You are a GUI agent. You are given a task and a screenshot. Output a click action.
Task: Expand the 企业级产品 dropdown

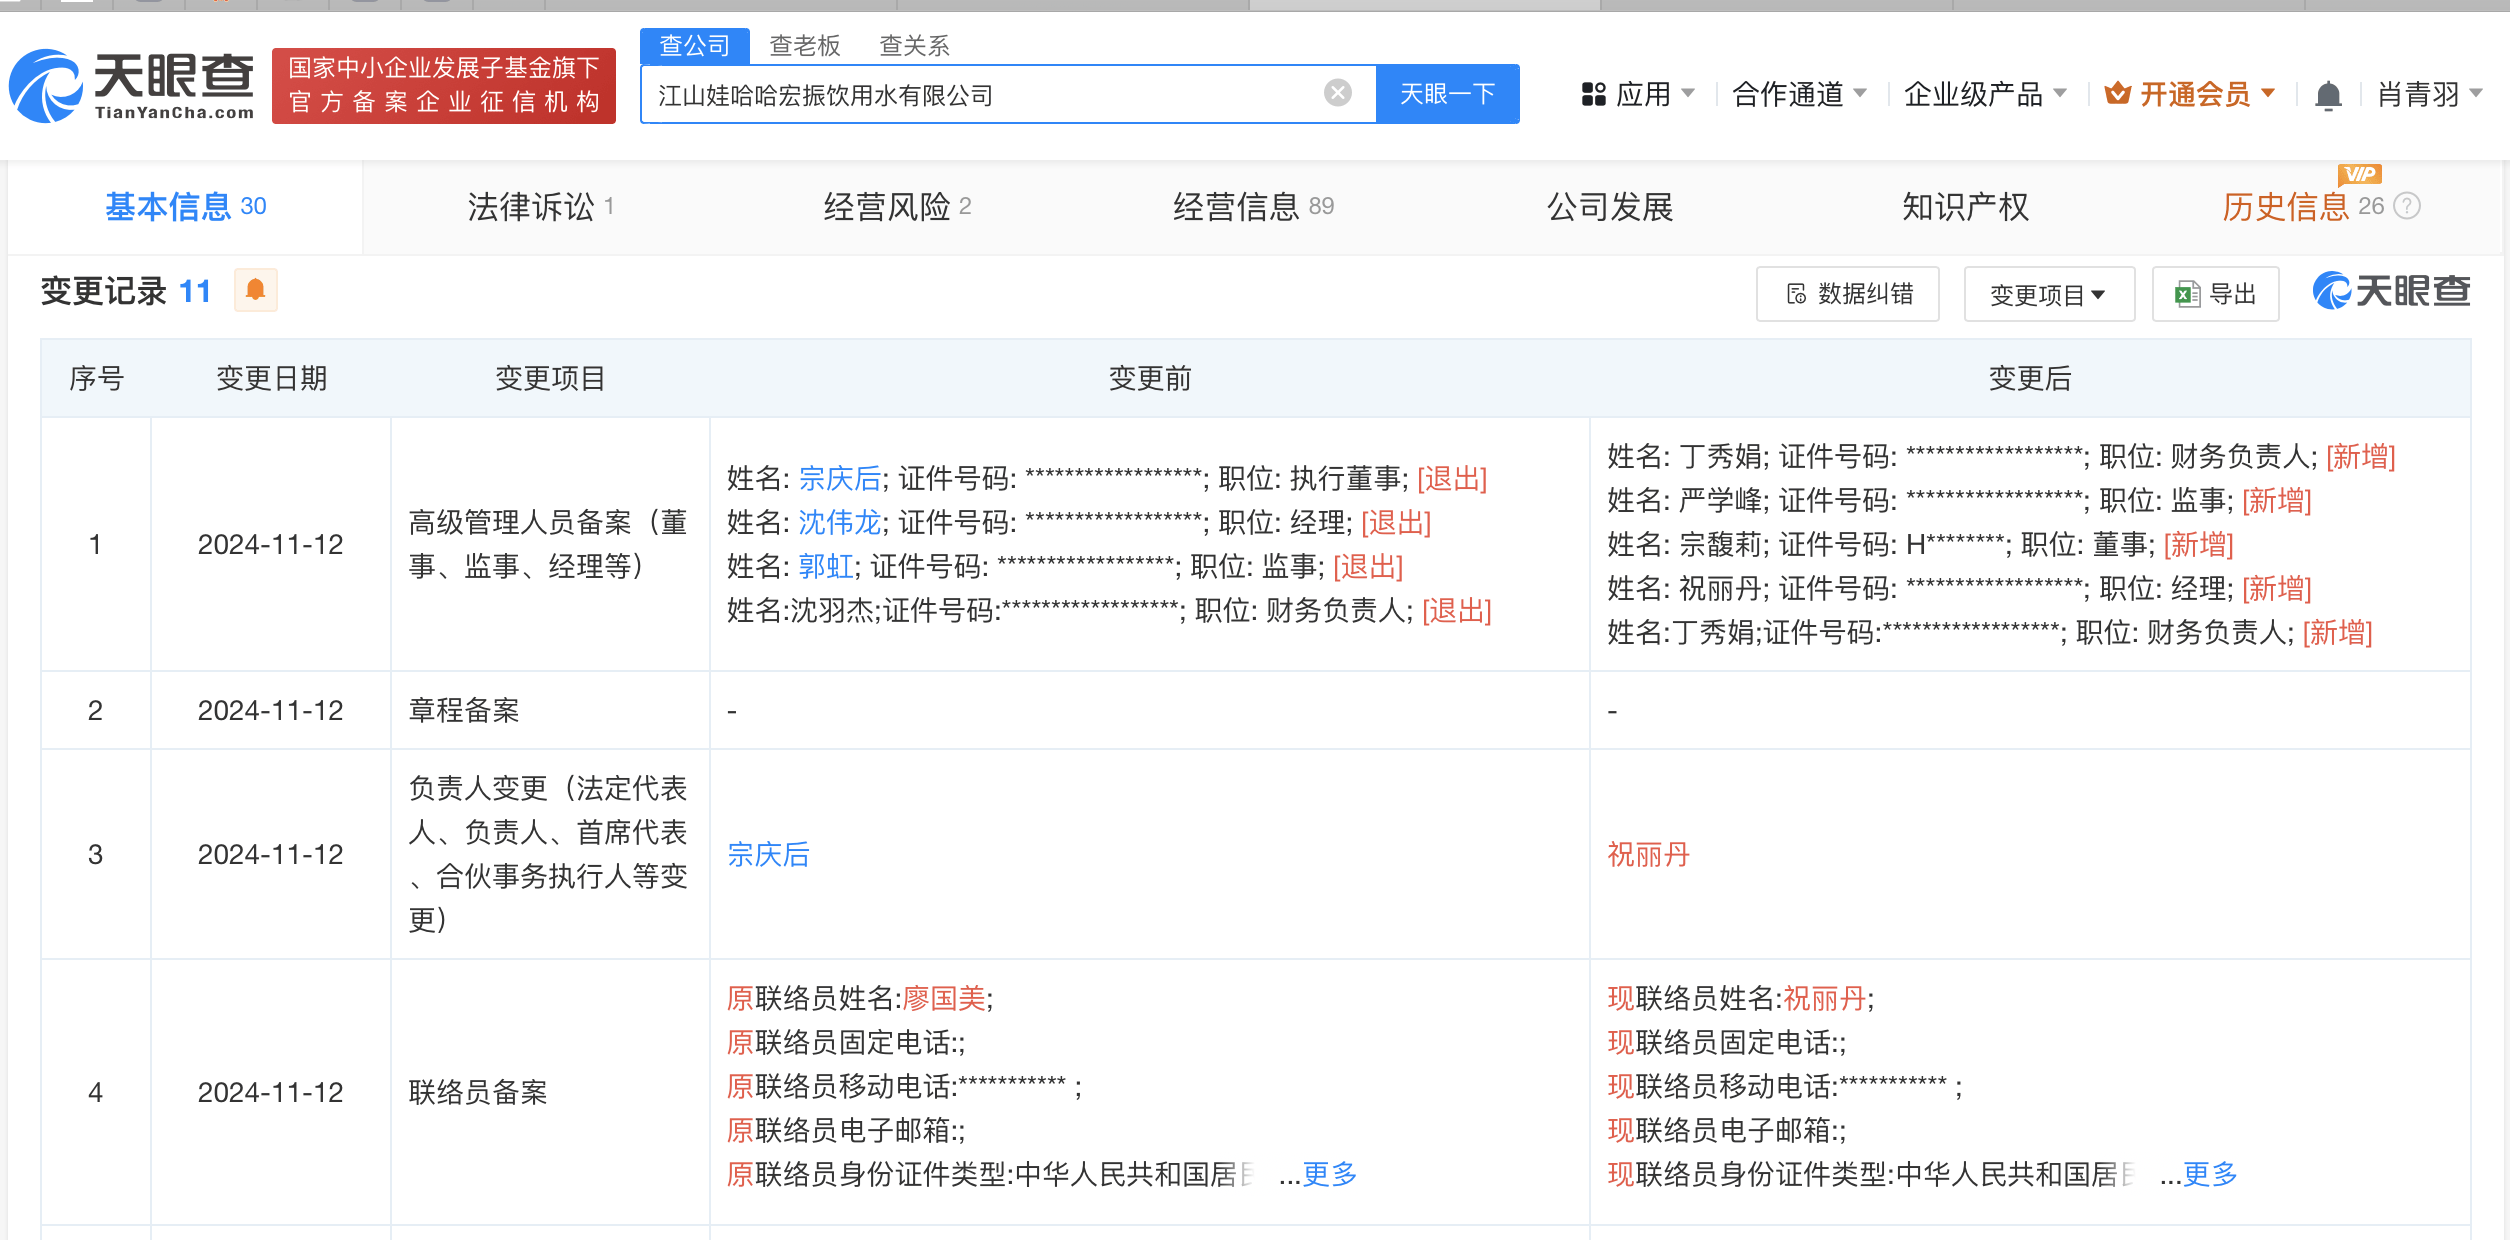pyautogui.click(x=1984, y=94)
